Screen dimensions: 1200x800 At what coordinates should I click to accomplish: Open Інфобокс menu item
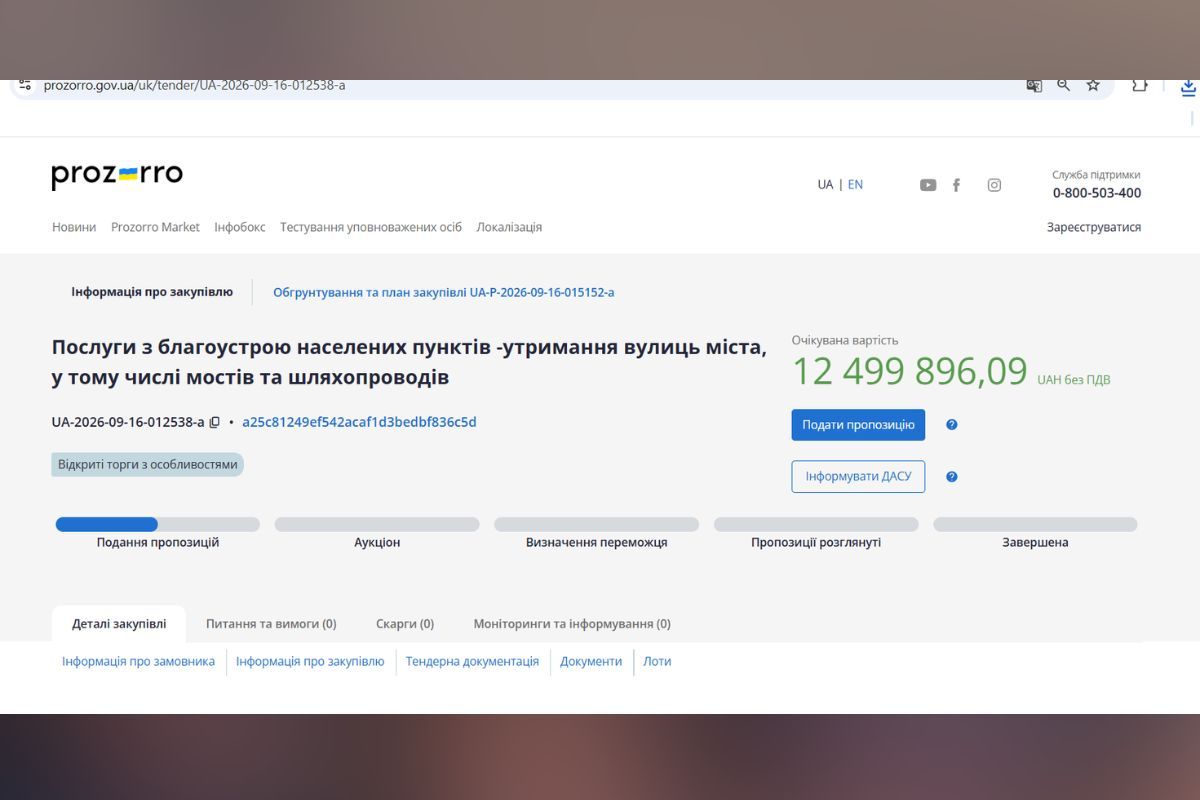240,227
